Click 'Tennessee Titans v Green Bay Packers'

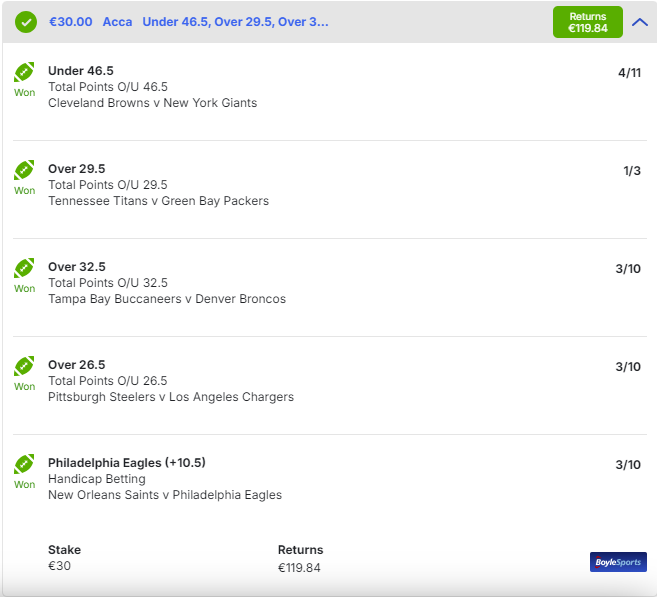[x=158, y=201]
